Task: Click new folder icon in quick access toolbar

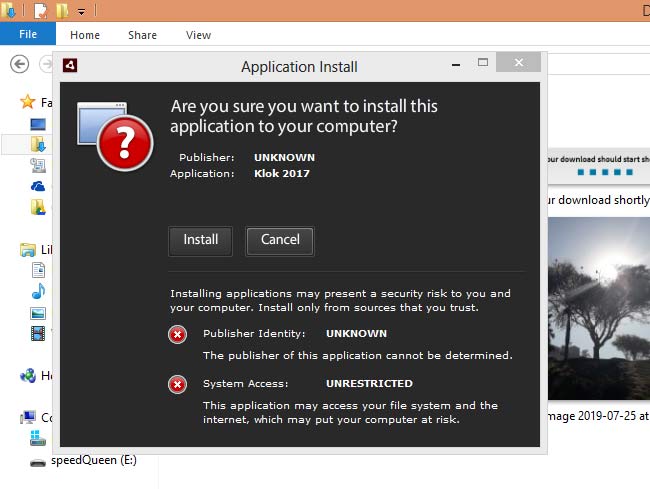Action: [x=62, y=10]
